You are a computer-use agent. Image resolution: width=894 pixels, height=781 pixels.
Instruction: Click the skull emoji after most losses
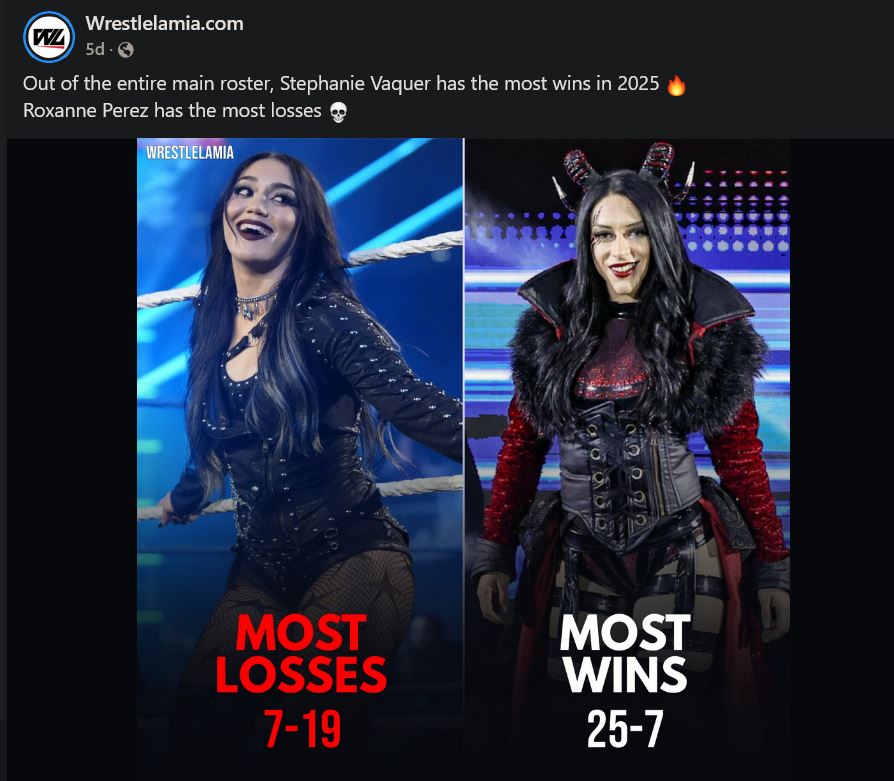338,112
